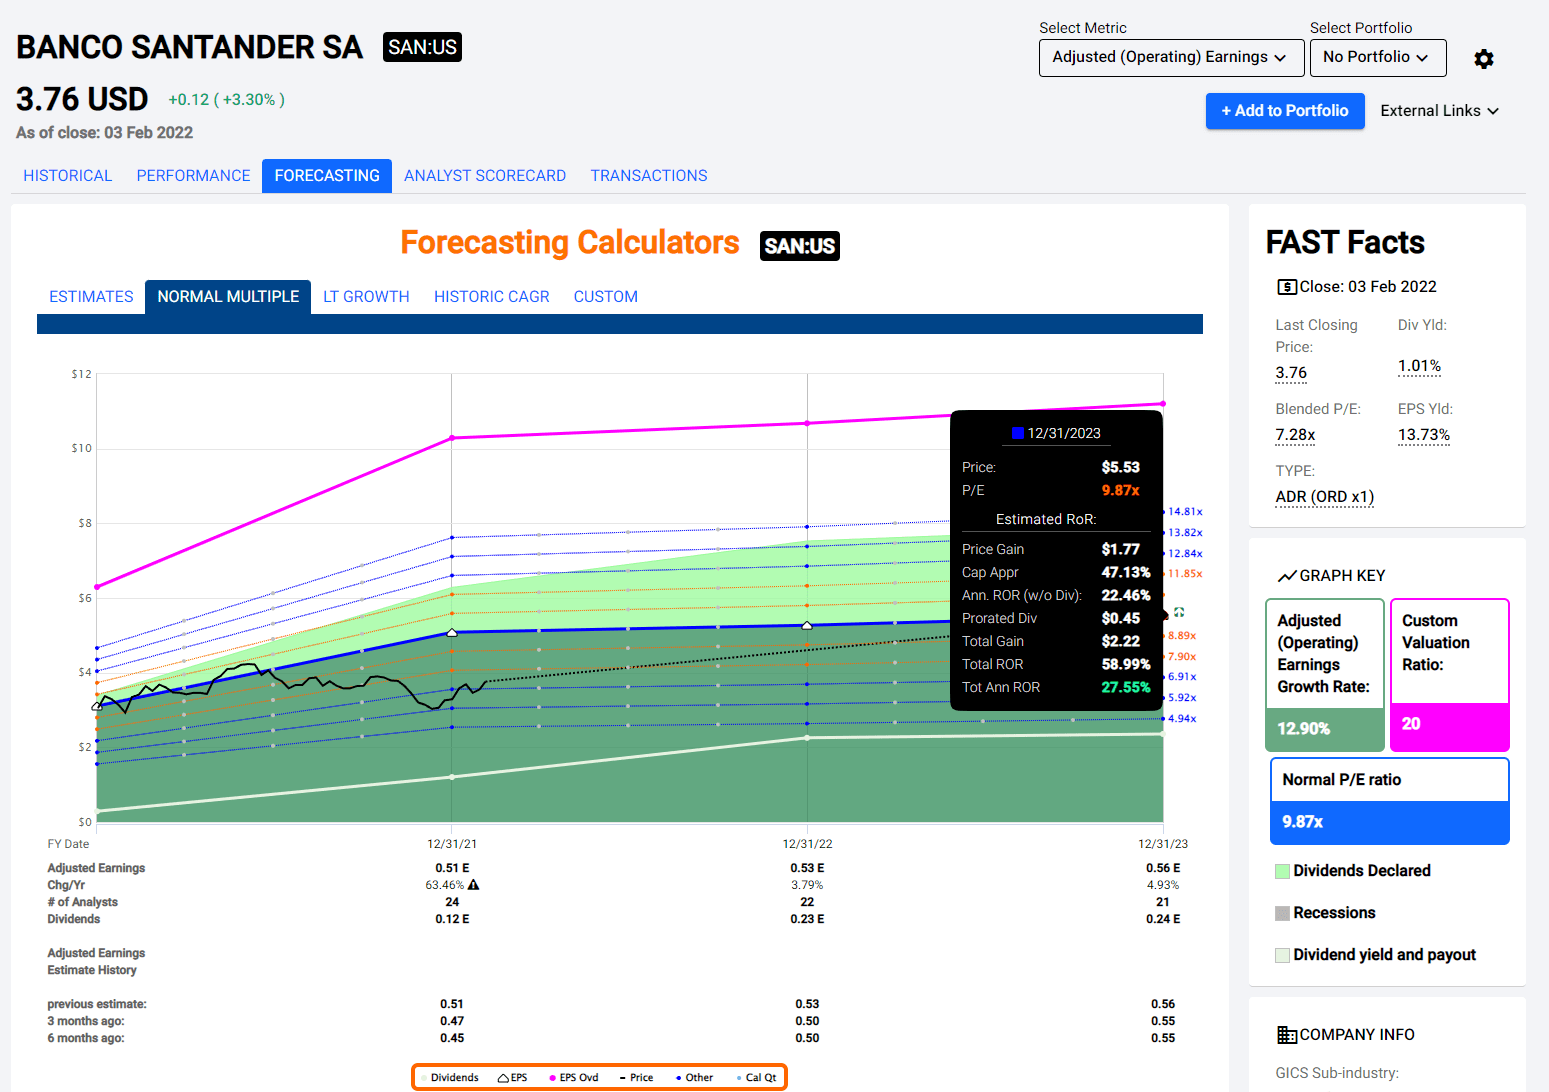Click the SAN:US badge beside Forecasting Calculators
The image size is (1549, 1092).
coord(799,246)
